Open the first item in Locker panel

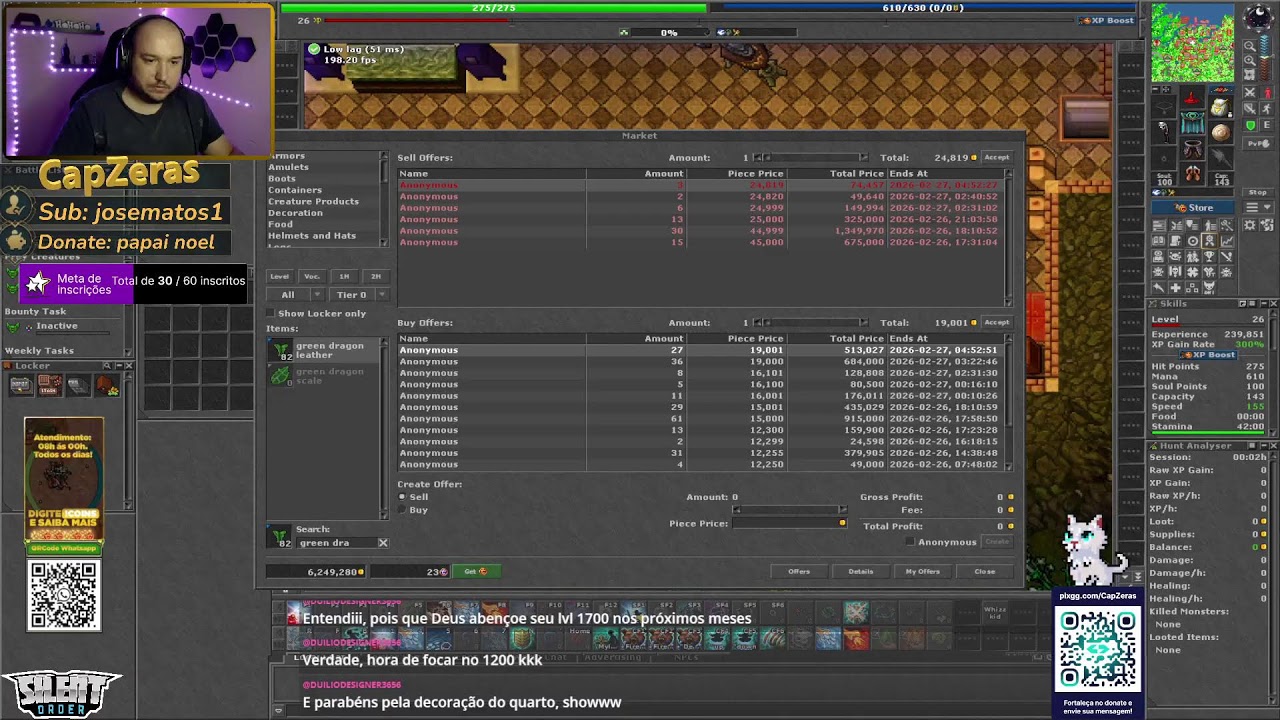(21, 385)
